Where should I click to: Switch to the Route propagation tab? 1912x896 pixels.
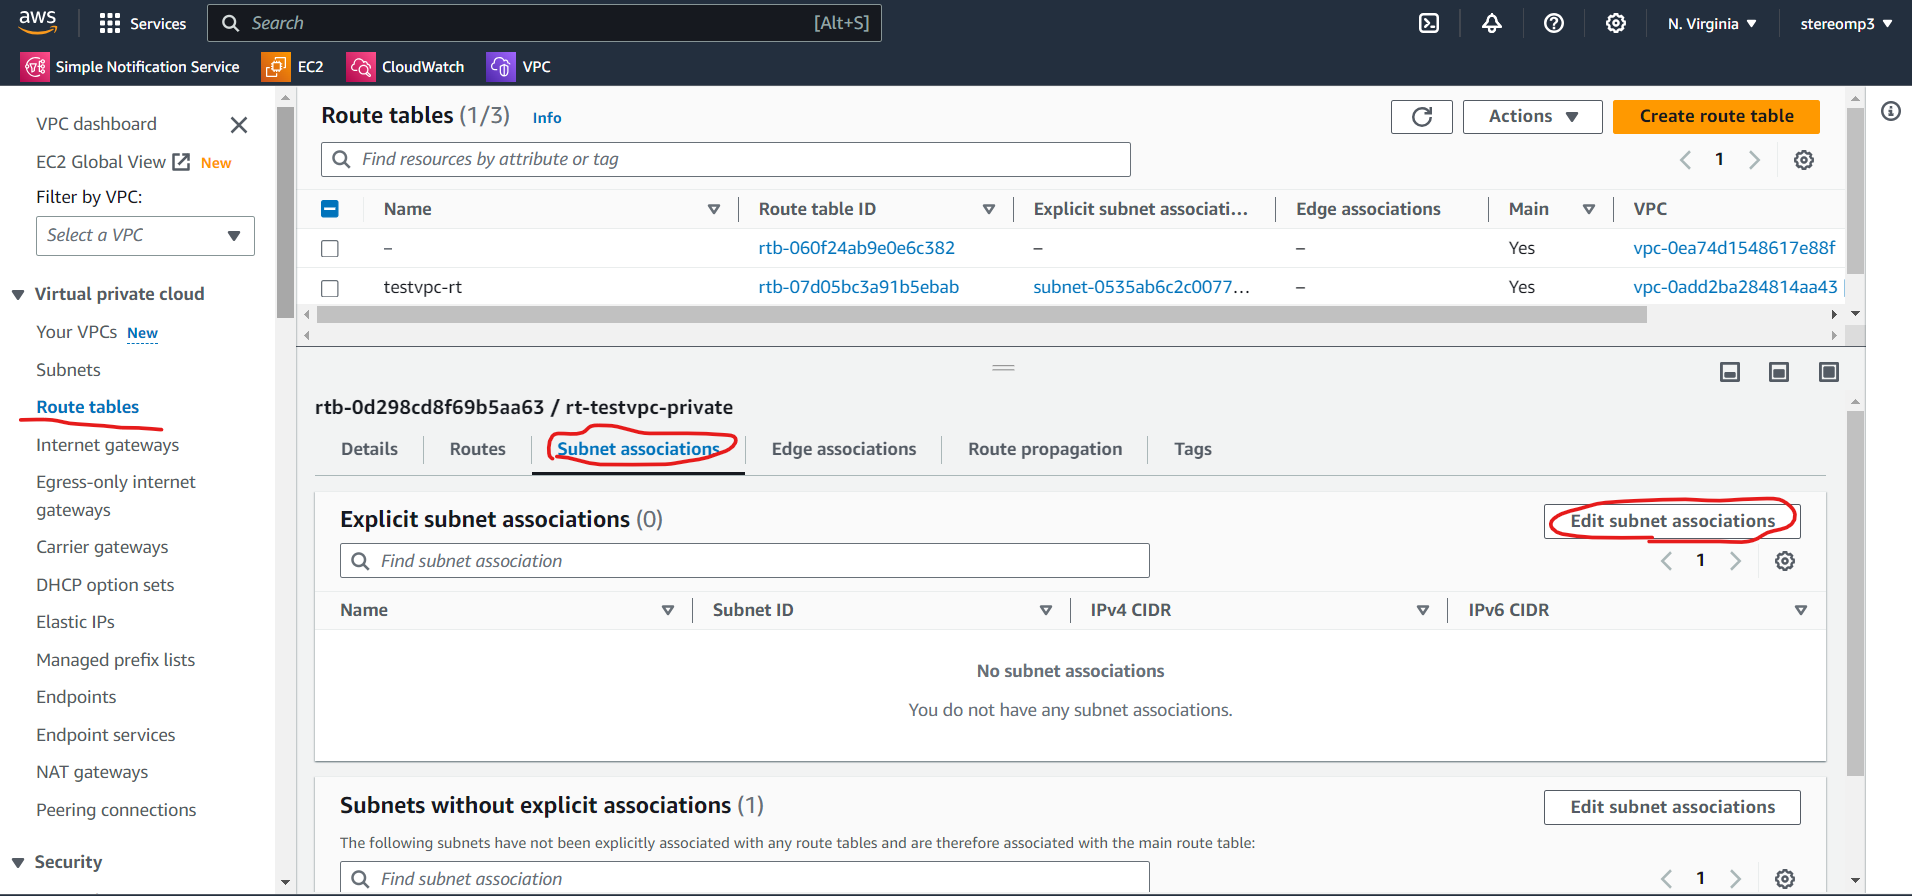[1045, 450]
